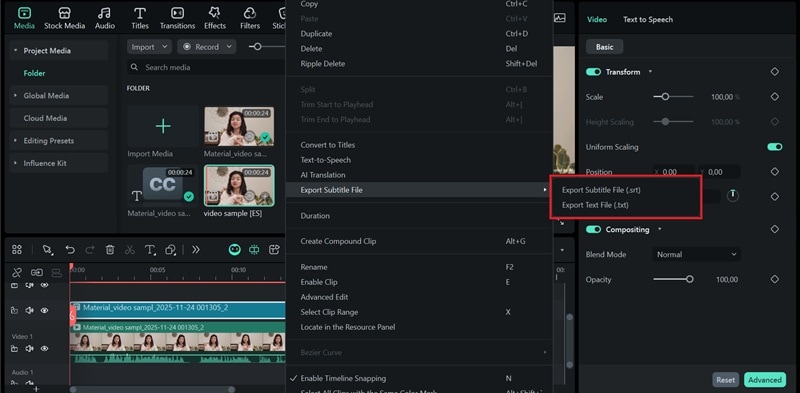Click the Search media field
The image size is (800, 393).
[x=206, y=67]
